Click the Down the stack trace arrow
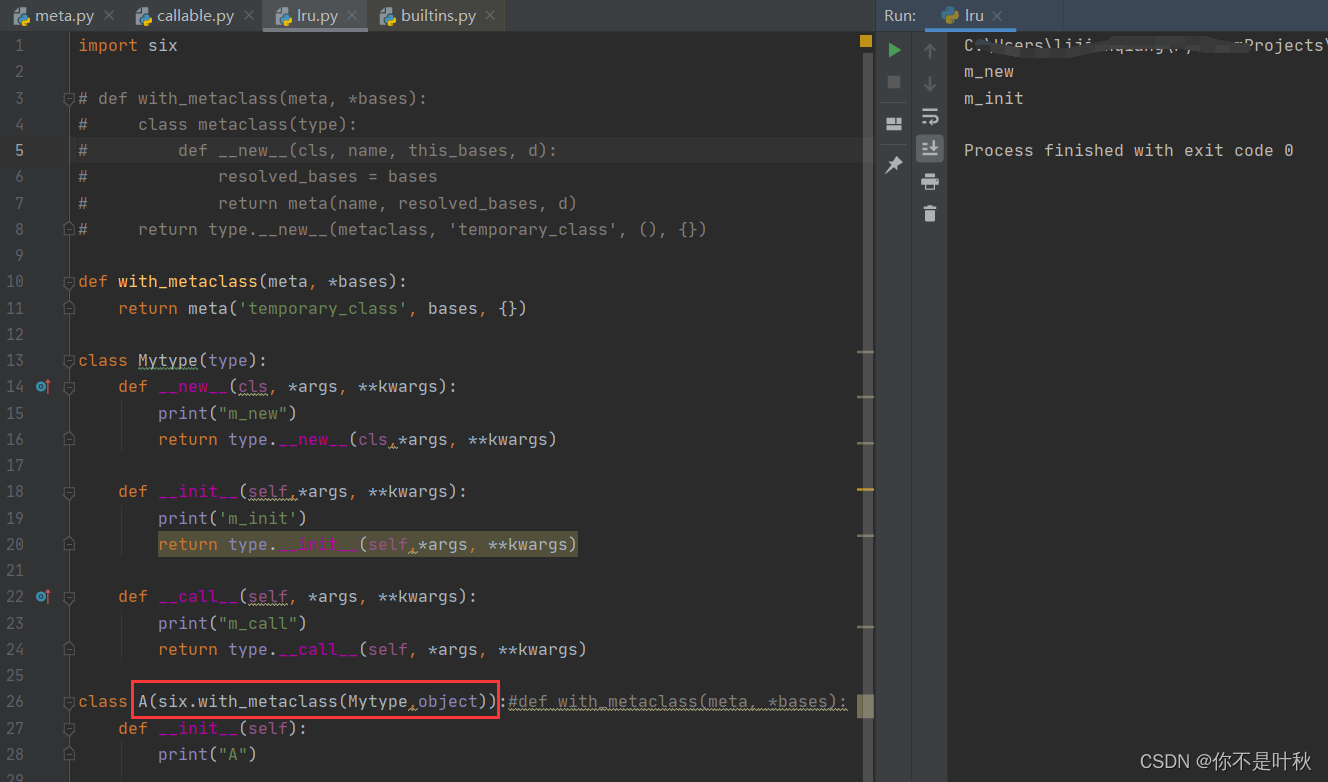Viewport: 1328px width, 782px height. 930,83
